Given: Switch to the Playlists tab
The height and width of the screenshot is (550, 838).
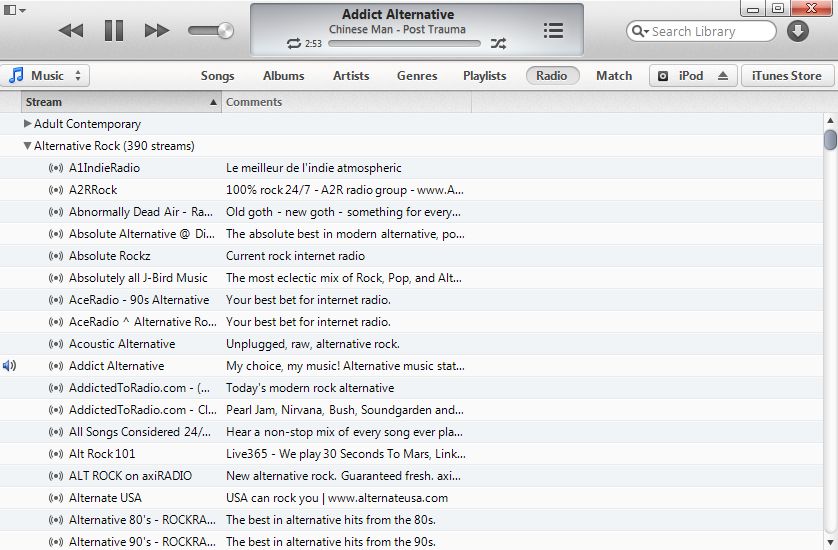Looking at the screenshot, I should click(484, 76).
